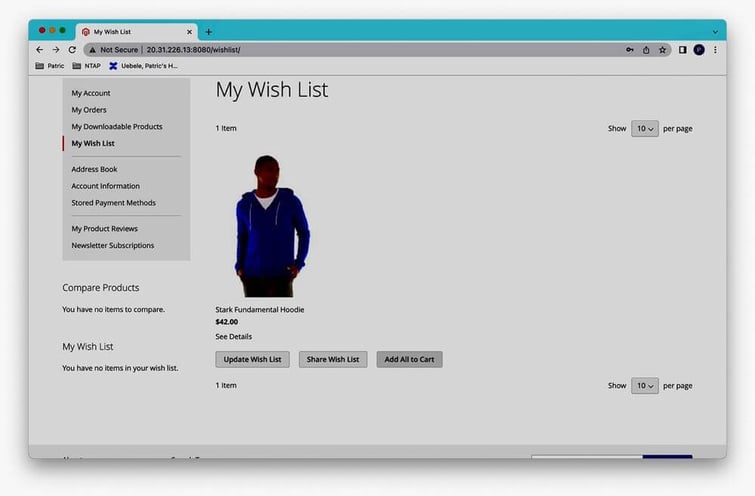The image size is (755, 496).
Task: Bookmark this page with the star icon
Action: [x=662, y=49]
